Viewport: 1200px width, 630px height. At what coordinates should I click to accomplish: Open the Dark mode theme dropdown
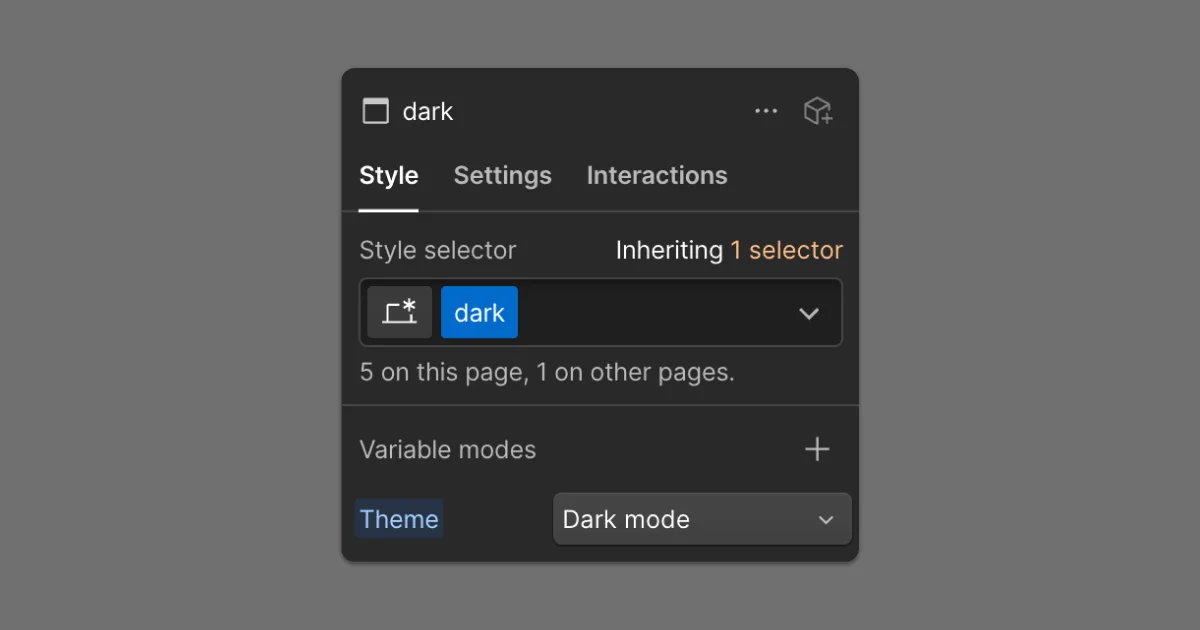(x=701, y=519)
